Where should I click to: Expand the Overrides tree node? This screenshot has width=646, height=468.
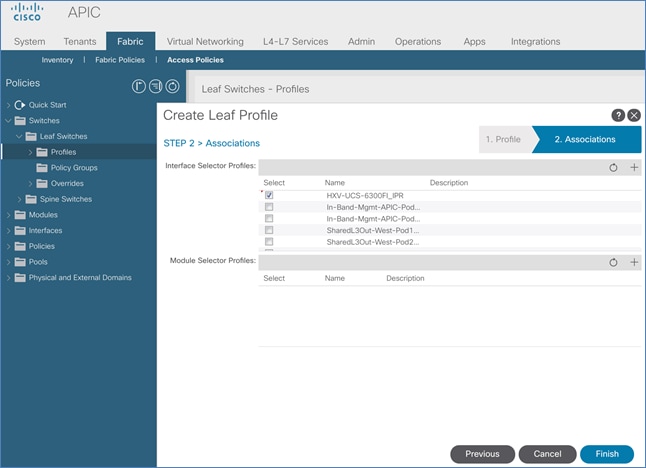pyautogui.click(x=30, y=183)
